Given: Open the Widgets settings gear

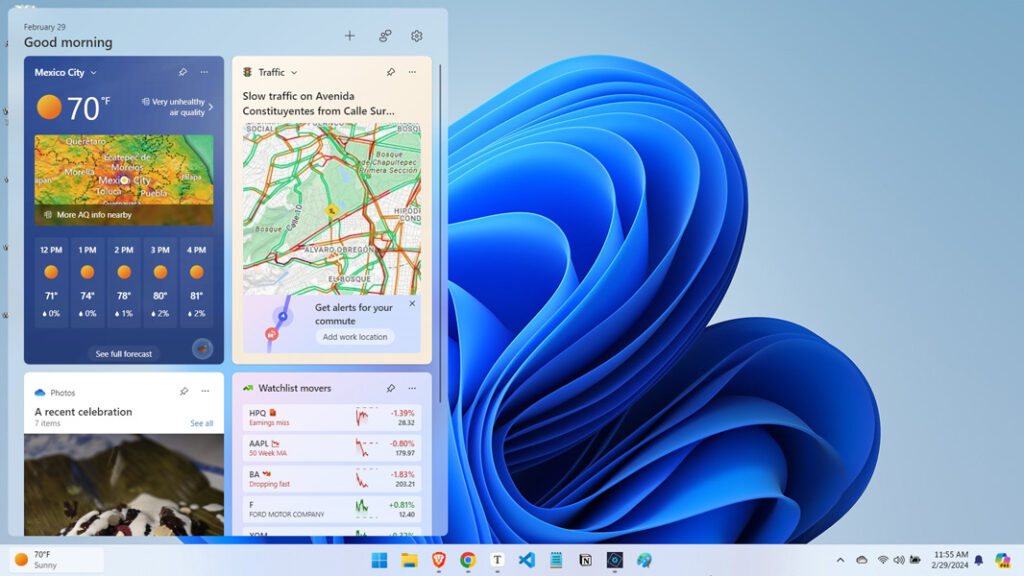Looking at the screenshot, I should [x=416, y=36].
